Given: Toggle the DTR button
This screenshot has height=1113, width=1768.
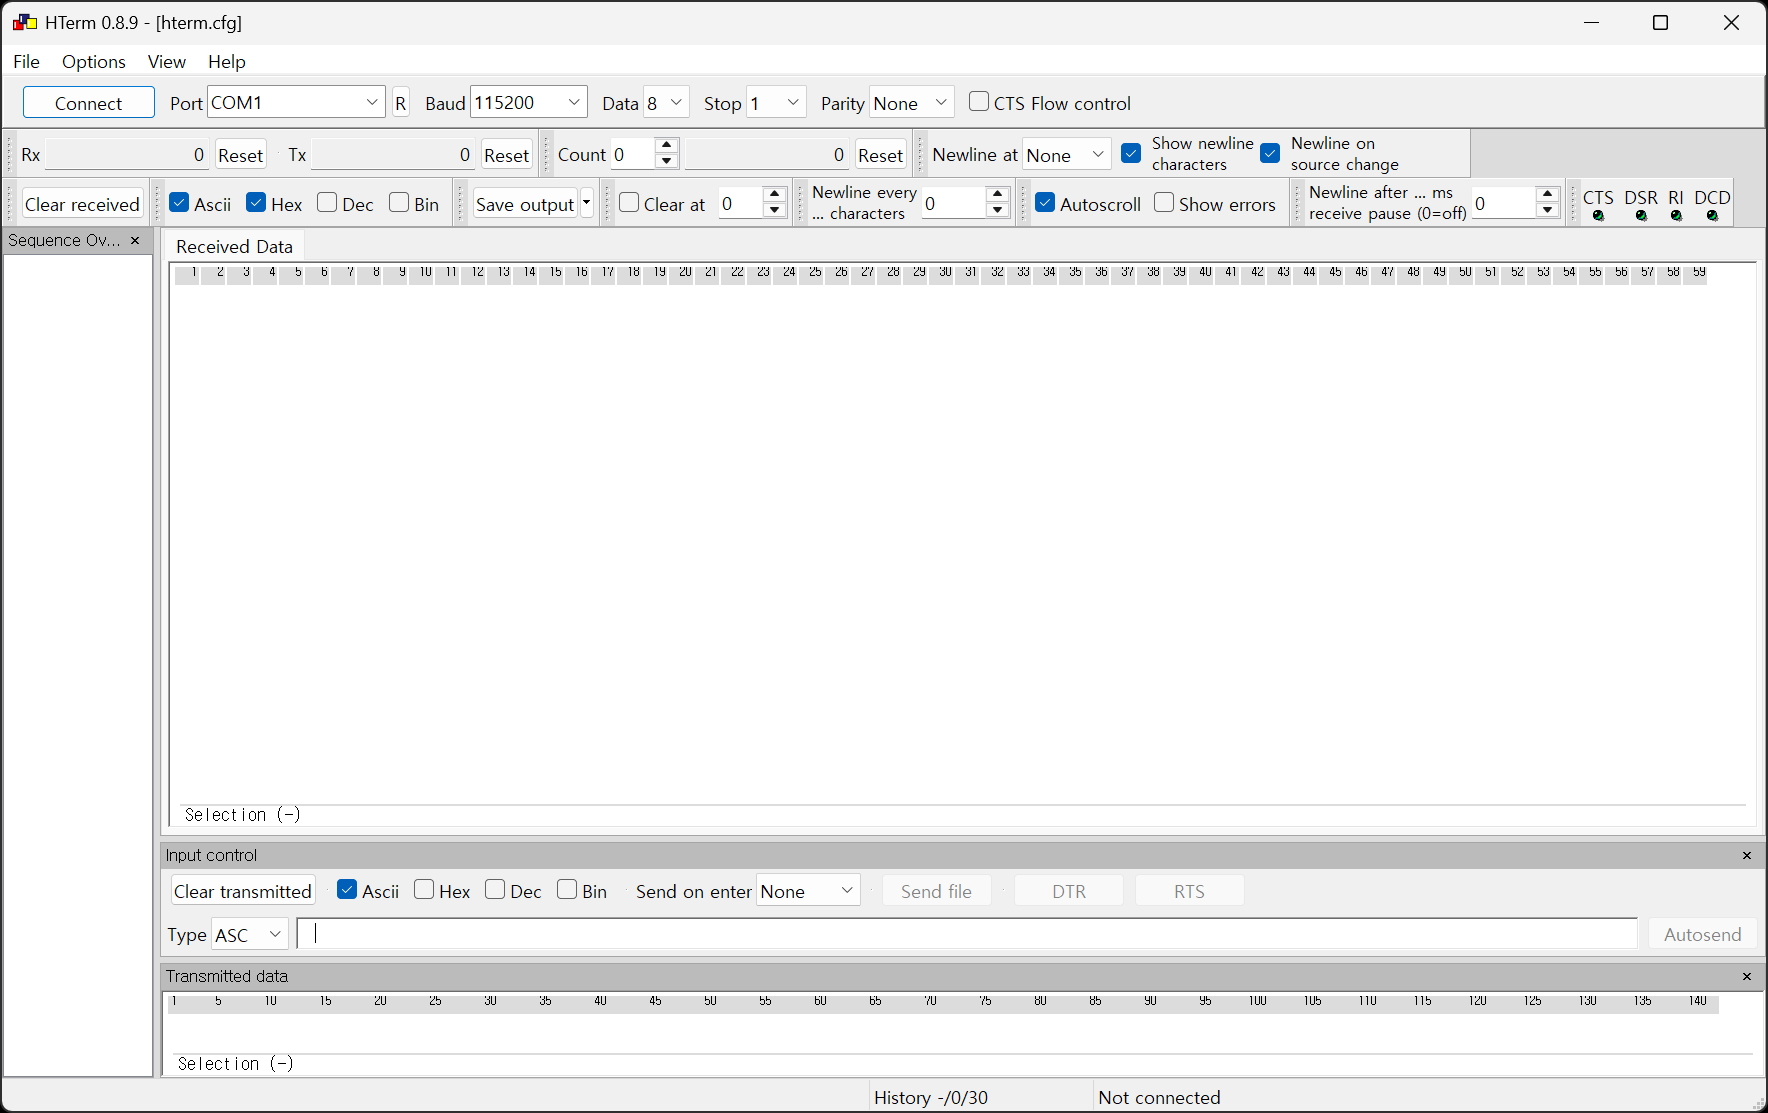Looking at the screenshot, I should [1069, 891].
